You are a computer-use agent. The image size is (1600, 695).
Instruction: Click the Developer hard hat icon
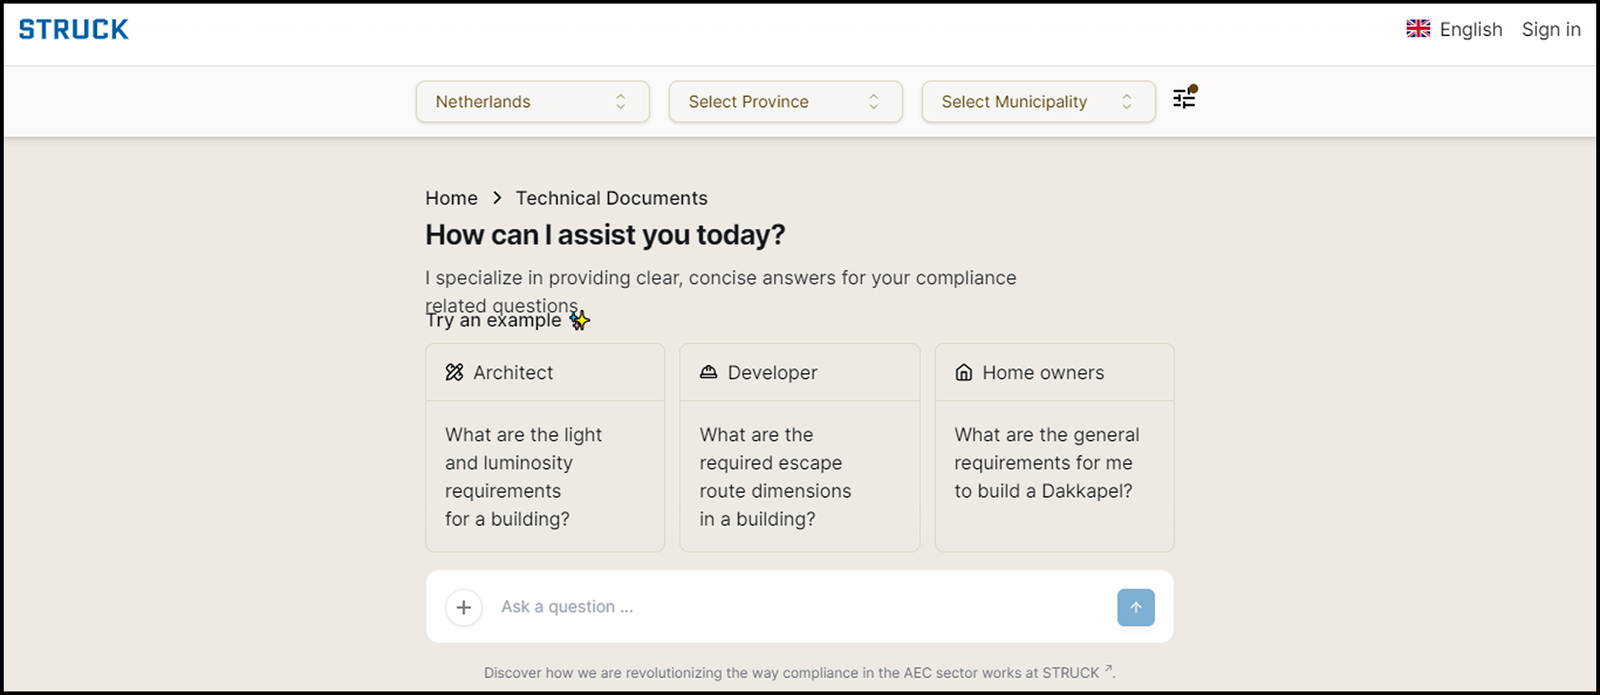pos(709,372)
